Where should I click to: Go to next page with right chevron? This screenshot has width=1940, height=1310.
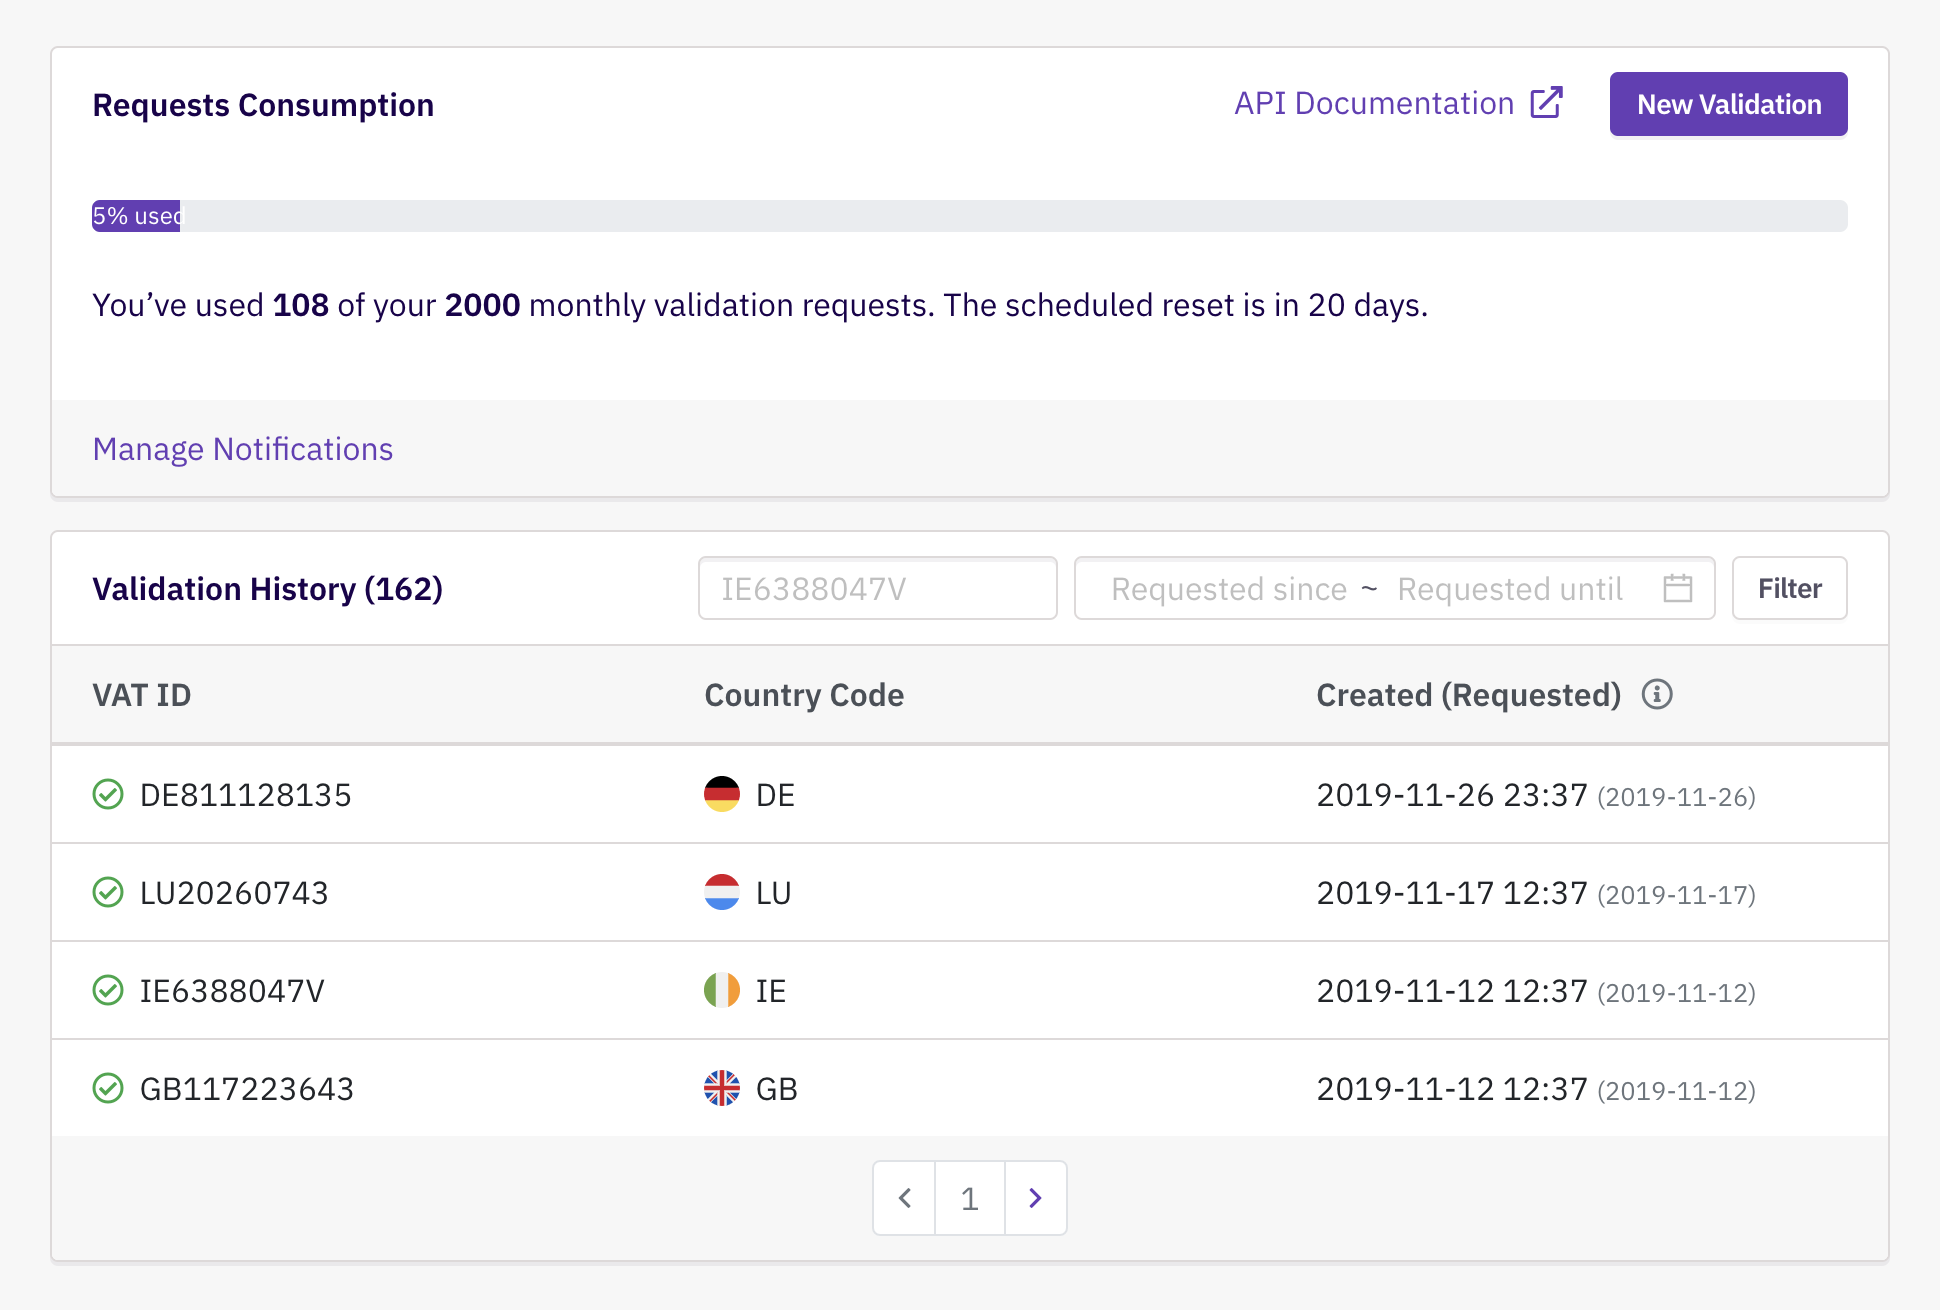pos(1035,1198)
